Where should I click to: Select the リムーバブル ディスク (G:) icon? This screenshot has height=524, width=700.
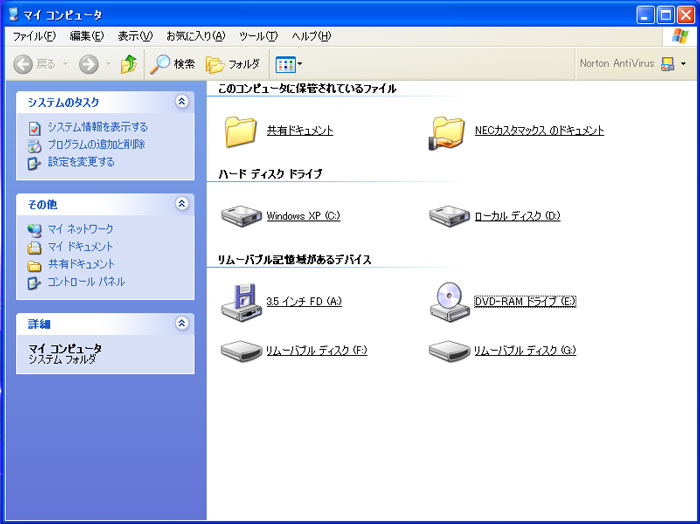coord(448,350)
